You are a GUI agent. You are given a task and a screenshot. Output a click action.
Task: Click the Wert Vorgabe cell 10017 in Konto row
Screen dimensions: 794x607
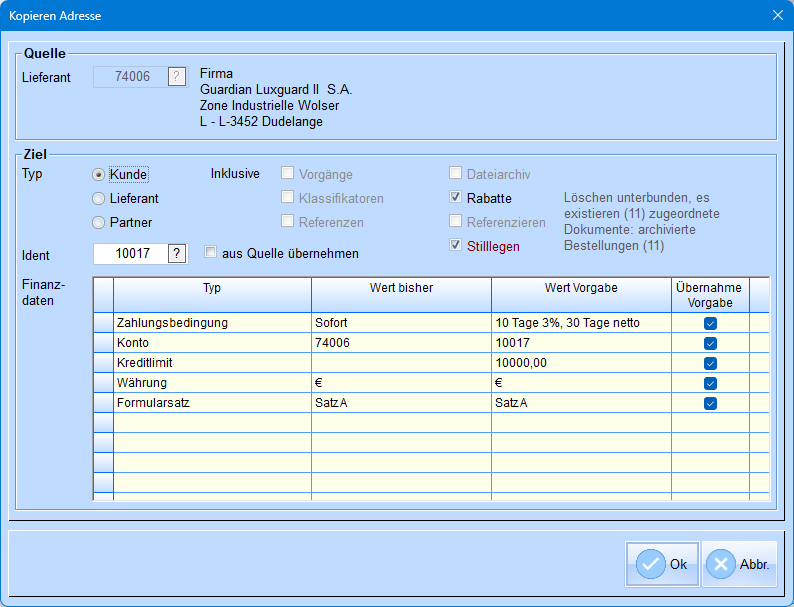(x=581, y=343)
